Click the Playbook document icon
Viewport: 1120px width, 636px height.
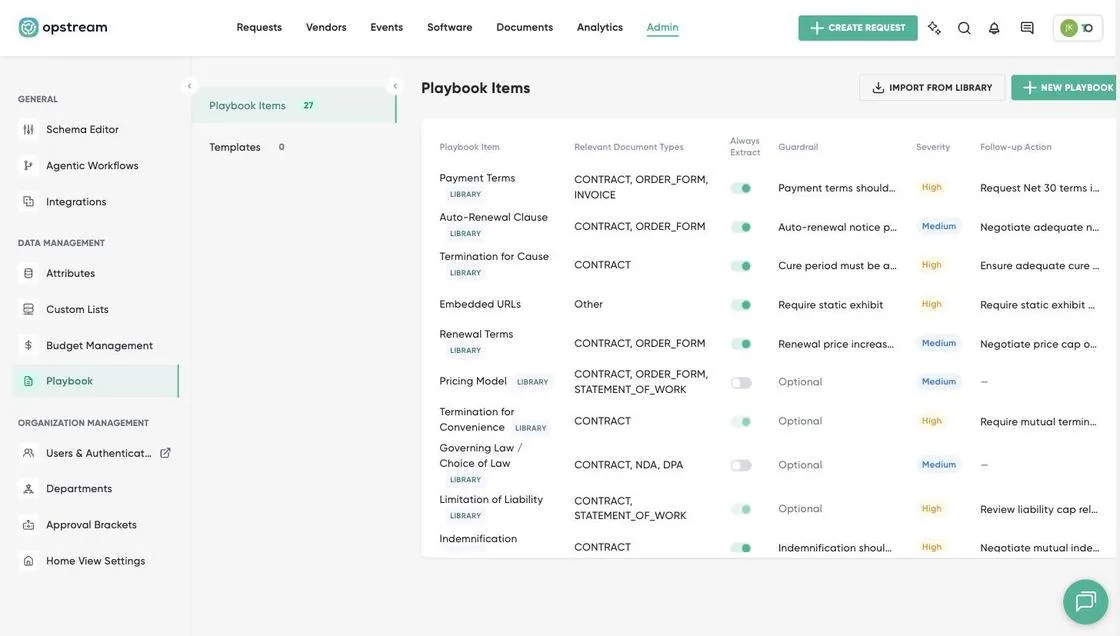29,381
